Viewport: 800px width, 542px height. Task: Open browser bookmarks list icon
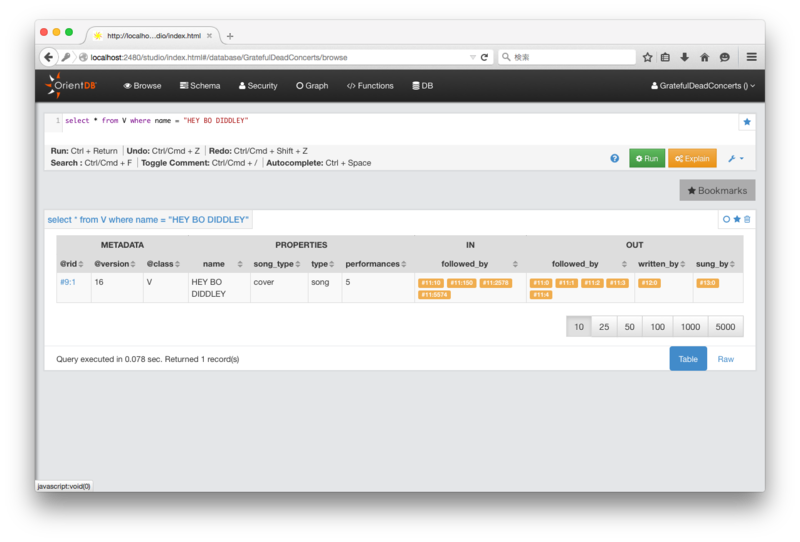pos(665,57)
